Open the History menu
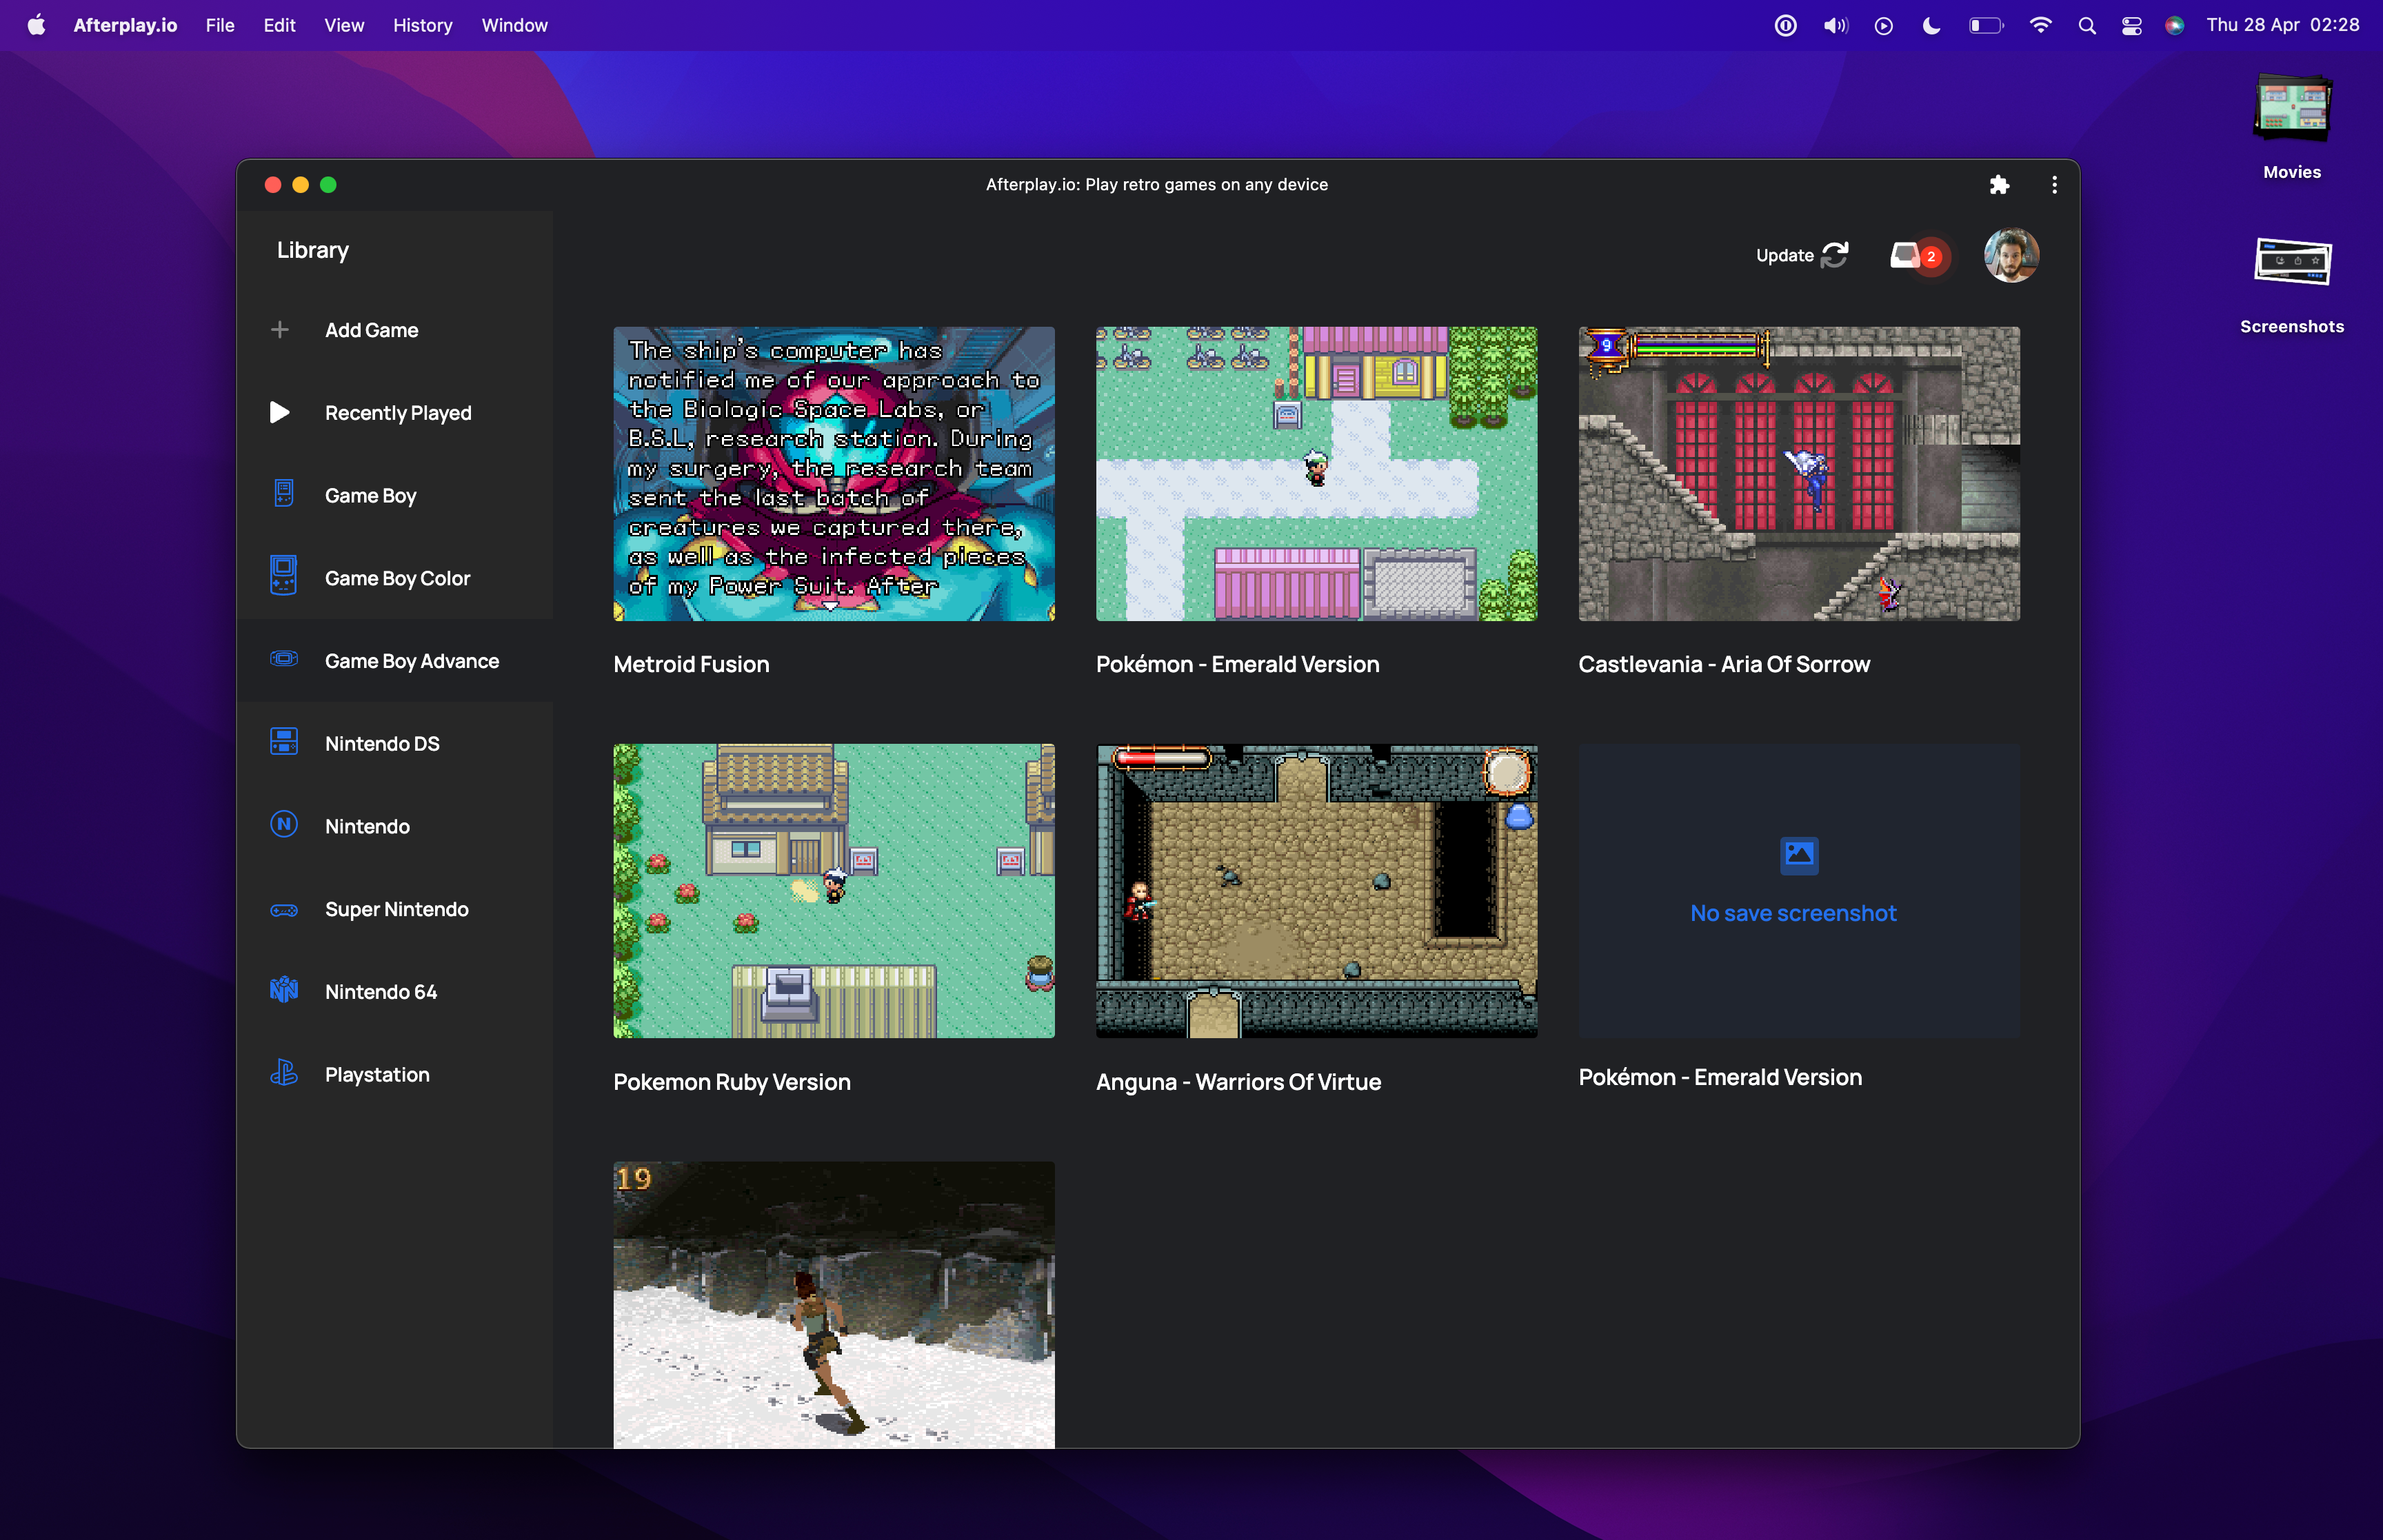This screenshot has width=2383, height=1540. (x=422, y=25)
